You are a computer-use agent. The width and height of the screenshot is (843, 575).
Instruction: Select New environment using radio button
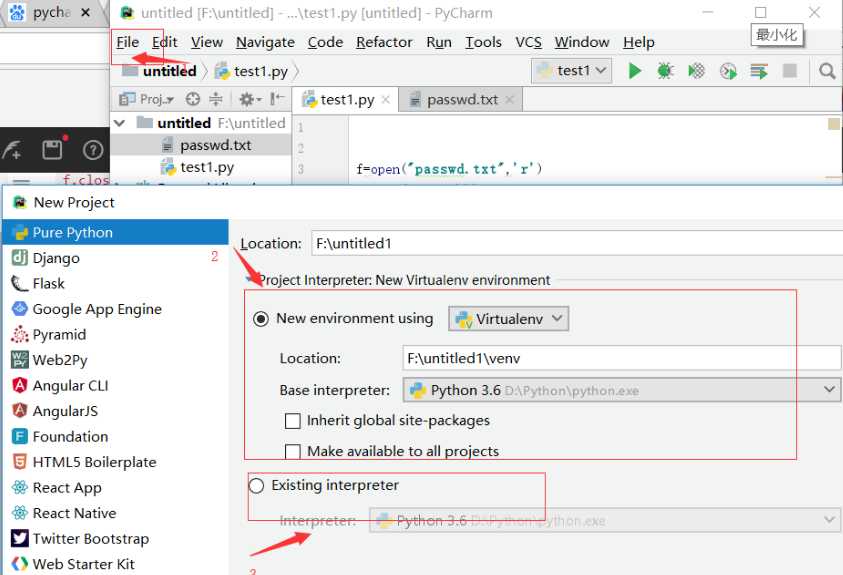pos(261,319)
